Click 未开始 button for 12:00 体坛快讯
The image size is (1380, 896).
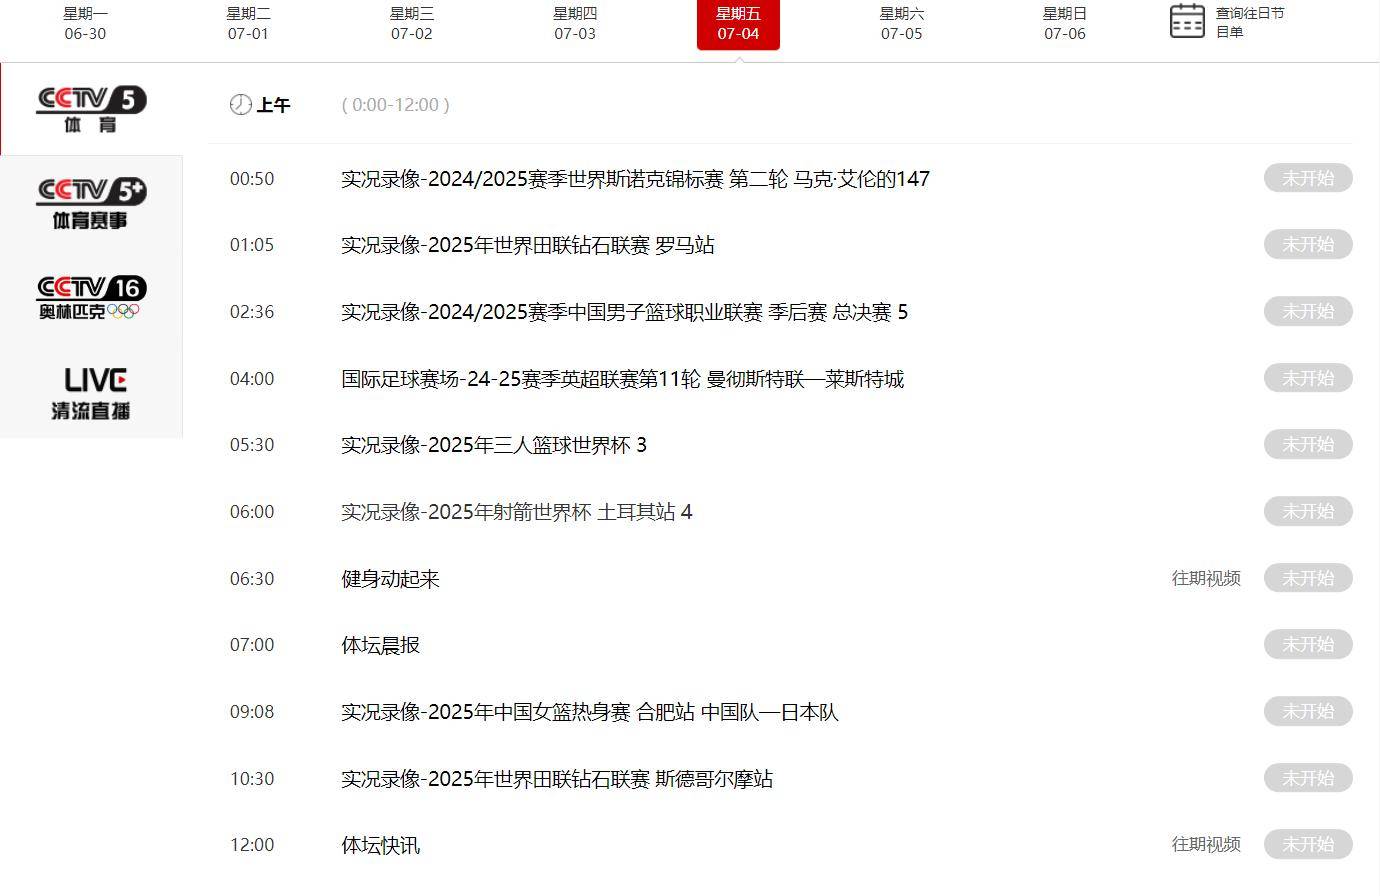(x=1308, y=844)
